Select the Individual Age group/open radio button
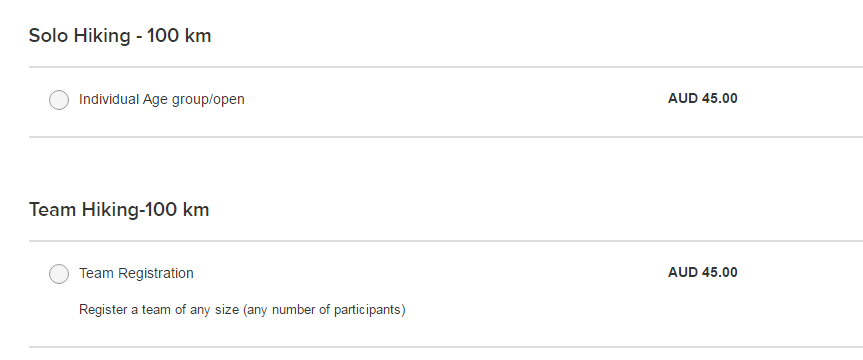Viewport: 863px width, 360px height. (x=59, y=100)
